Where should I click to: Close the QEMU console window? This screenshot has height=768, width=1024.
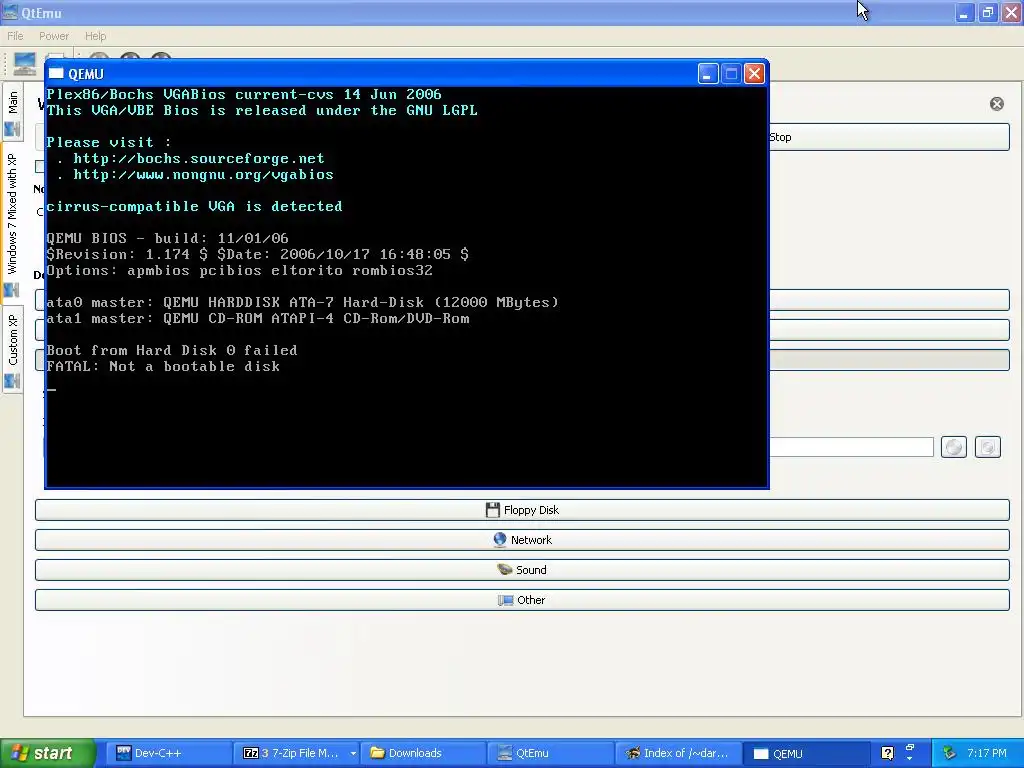[754, 74]
